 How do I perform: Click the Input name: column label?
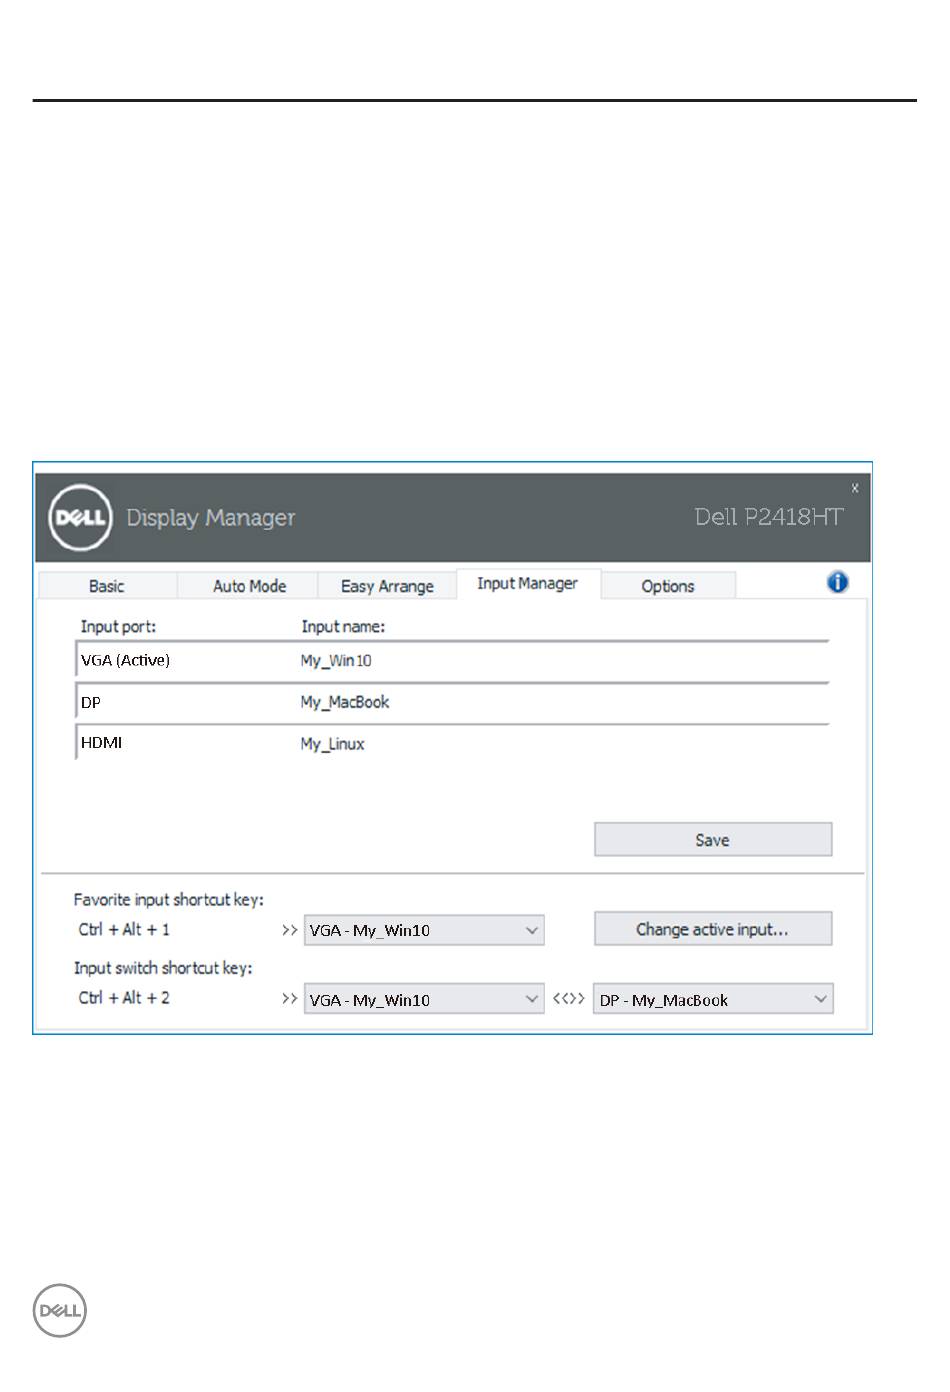(343, 627)
